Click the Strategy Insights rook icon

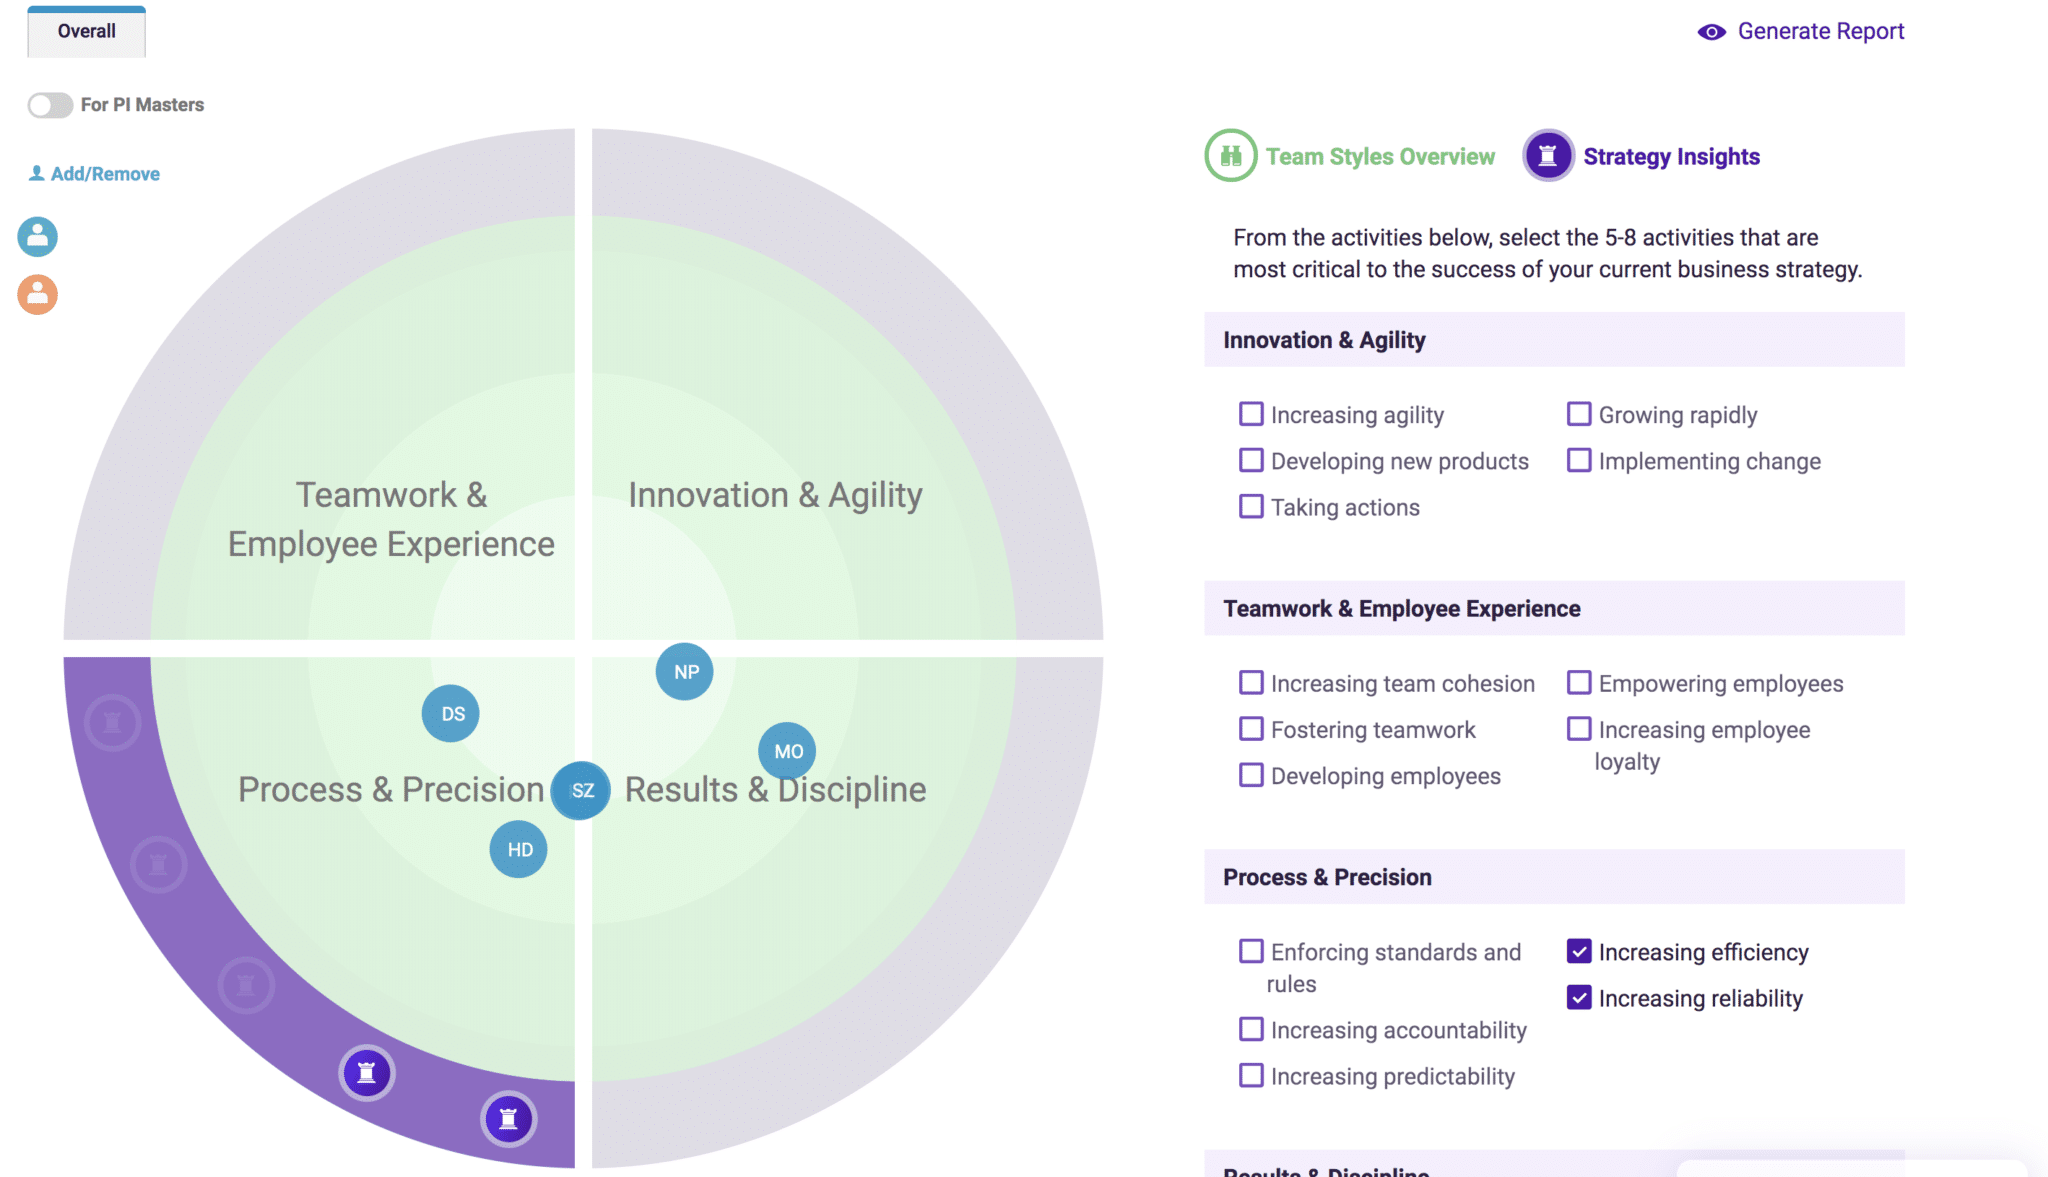point(1548,156)
